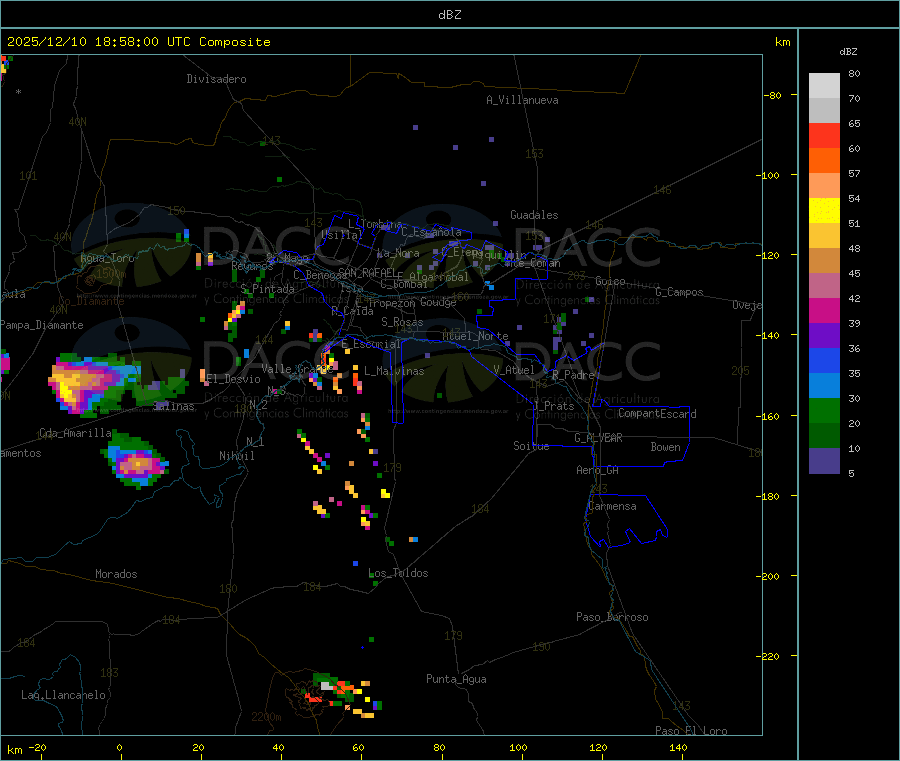The width and height of the screenshot is (900, 761).
Task: Click the red 65-60 dBZ legend swatch
Action: [x=824, y=135]
